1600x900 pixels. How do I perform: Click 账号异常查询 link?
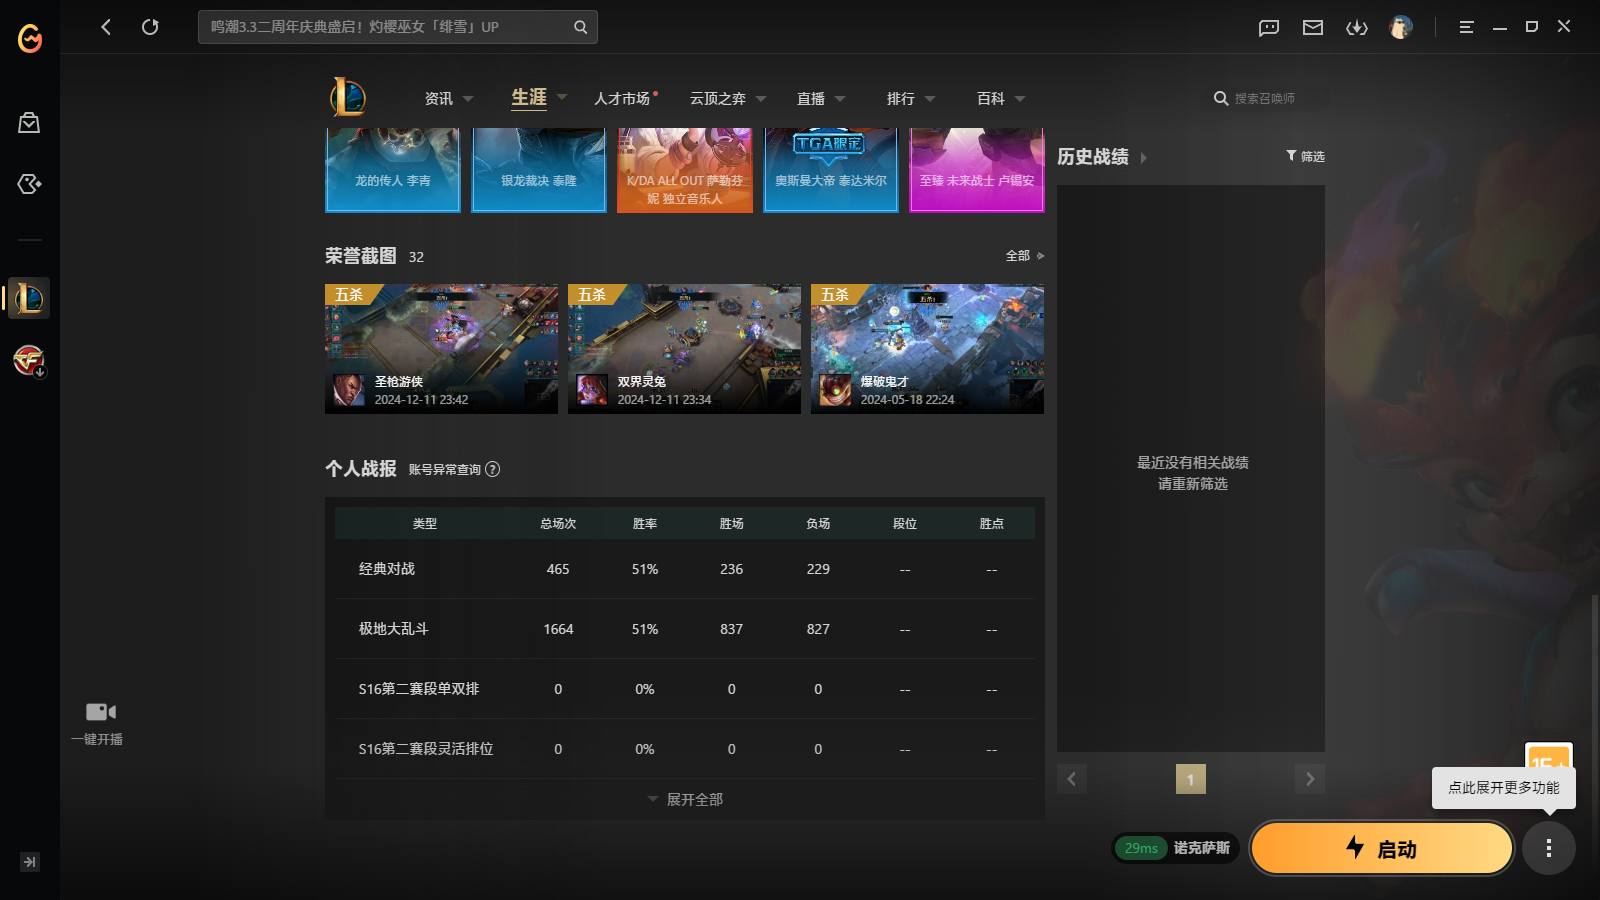click(444, 469)
